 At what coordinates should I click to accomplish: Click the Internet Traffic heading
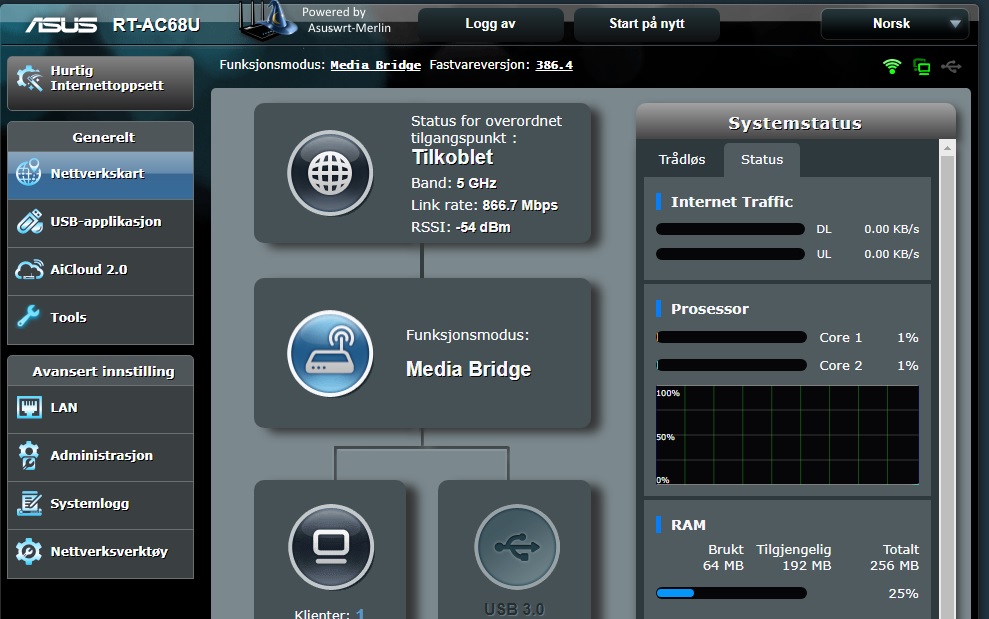pos(732,202)
